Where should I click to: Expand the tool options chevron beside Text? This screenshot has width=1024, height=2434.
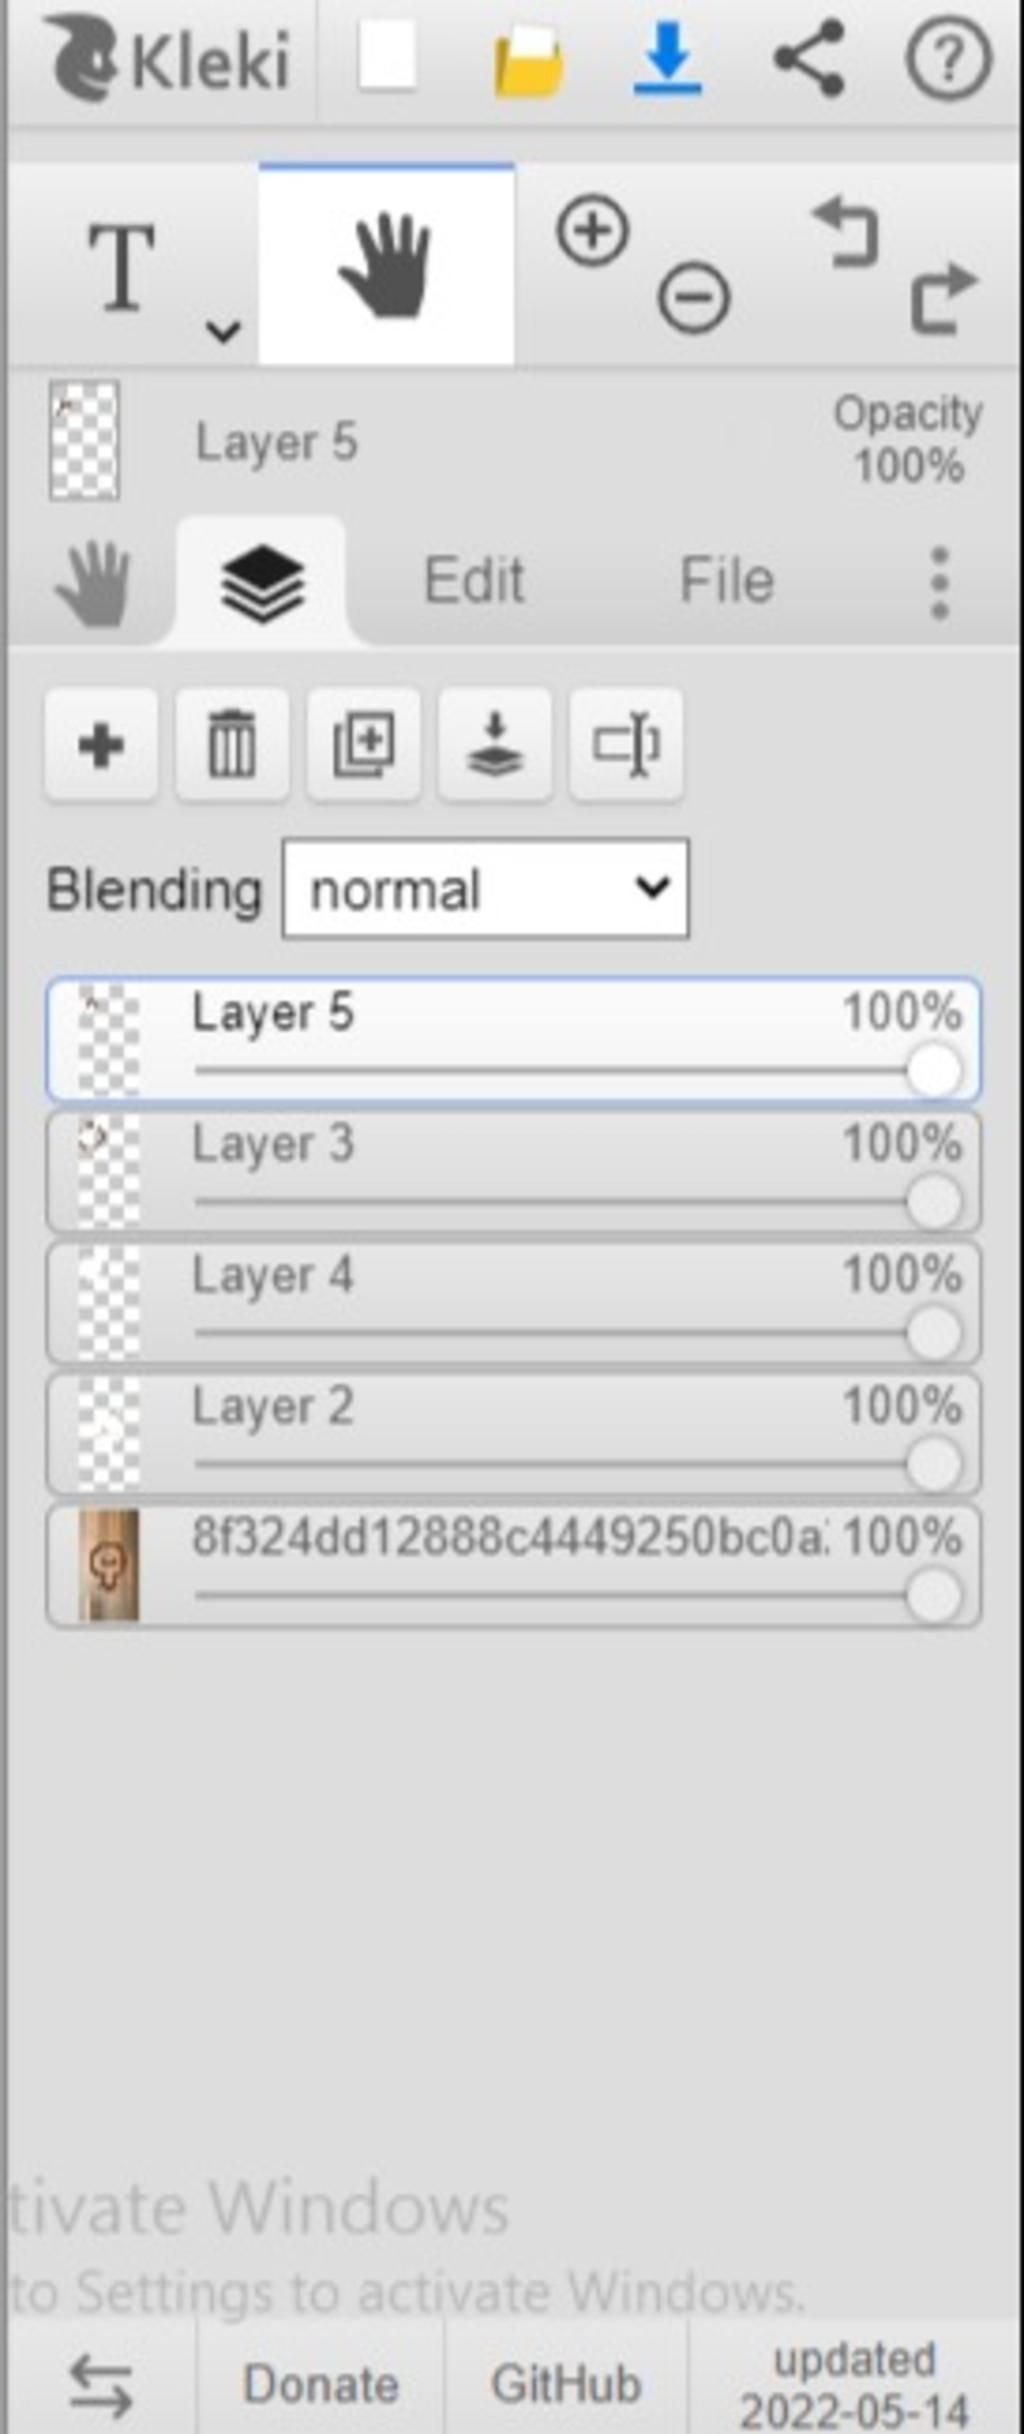click(223, 330)
